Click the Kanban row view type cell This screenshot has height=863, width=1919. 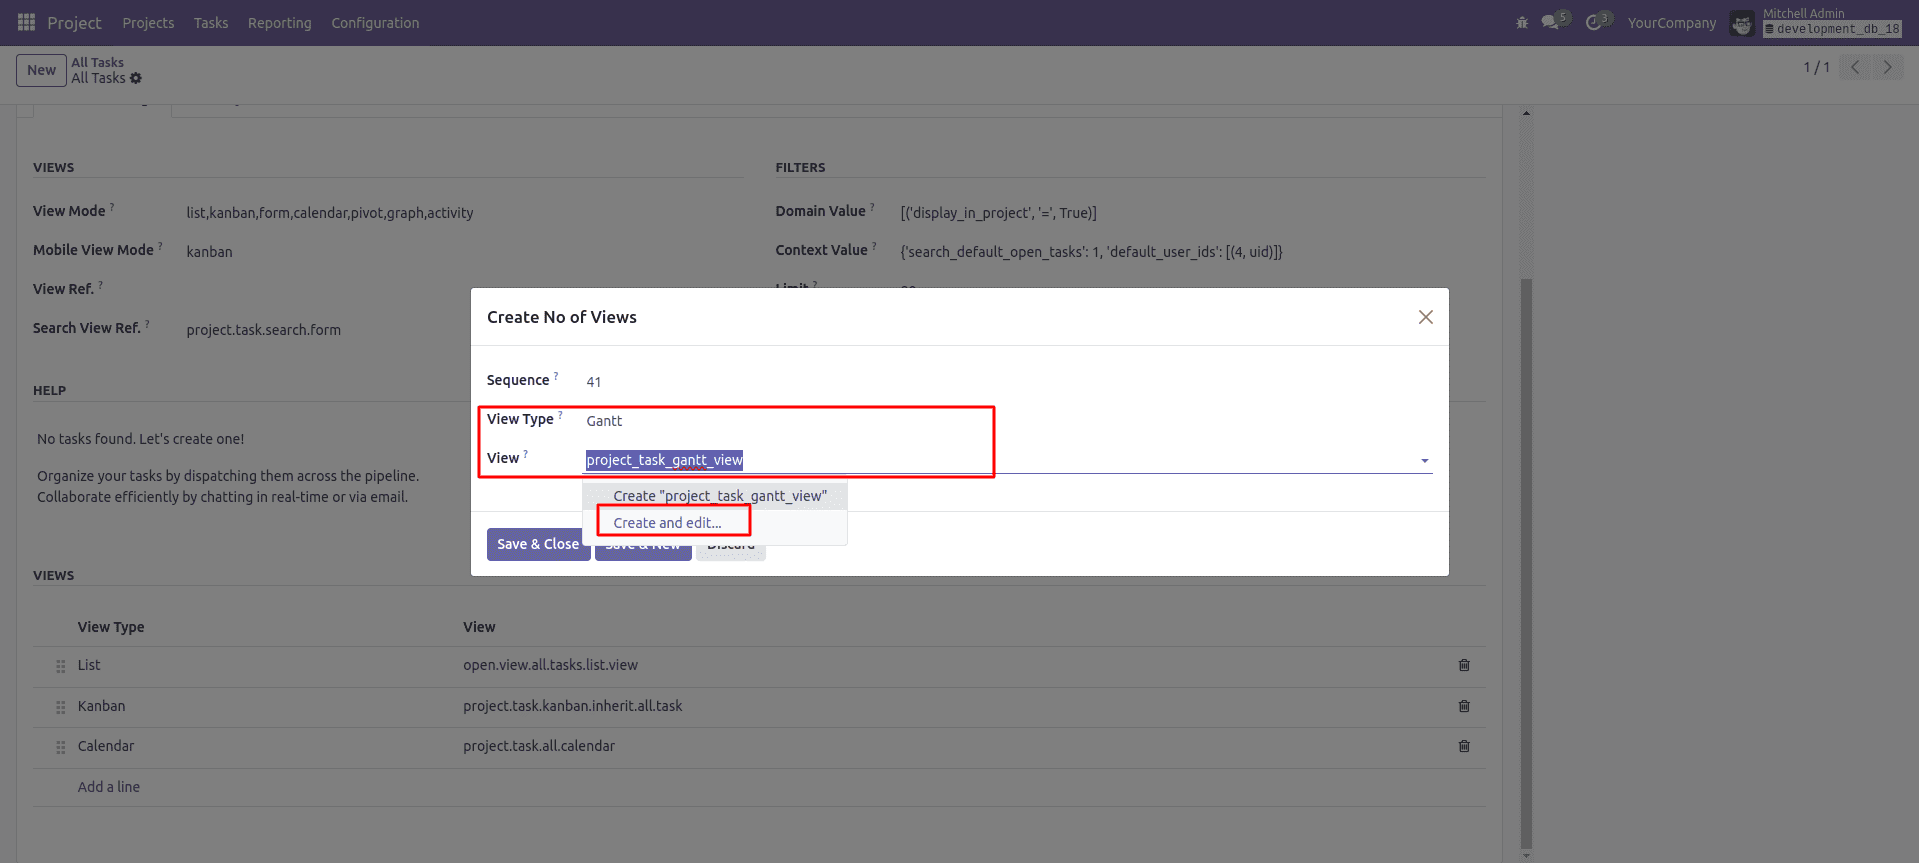point(102,706)
